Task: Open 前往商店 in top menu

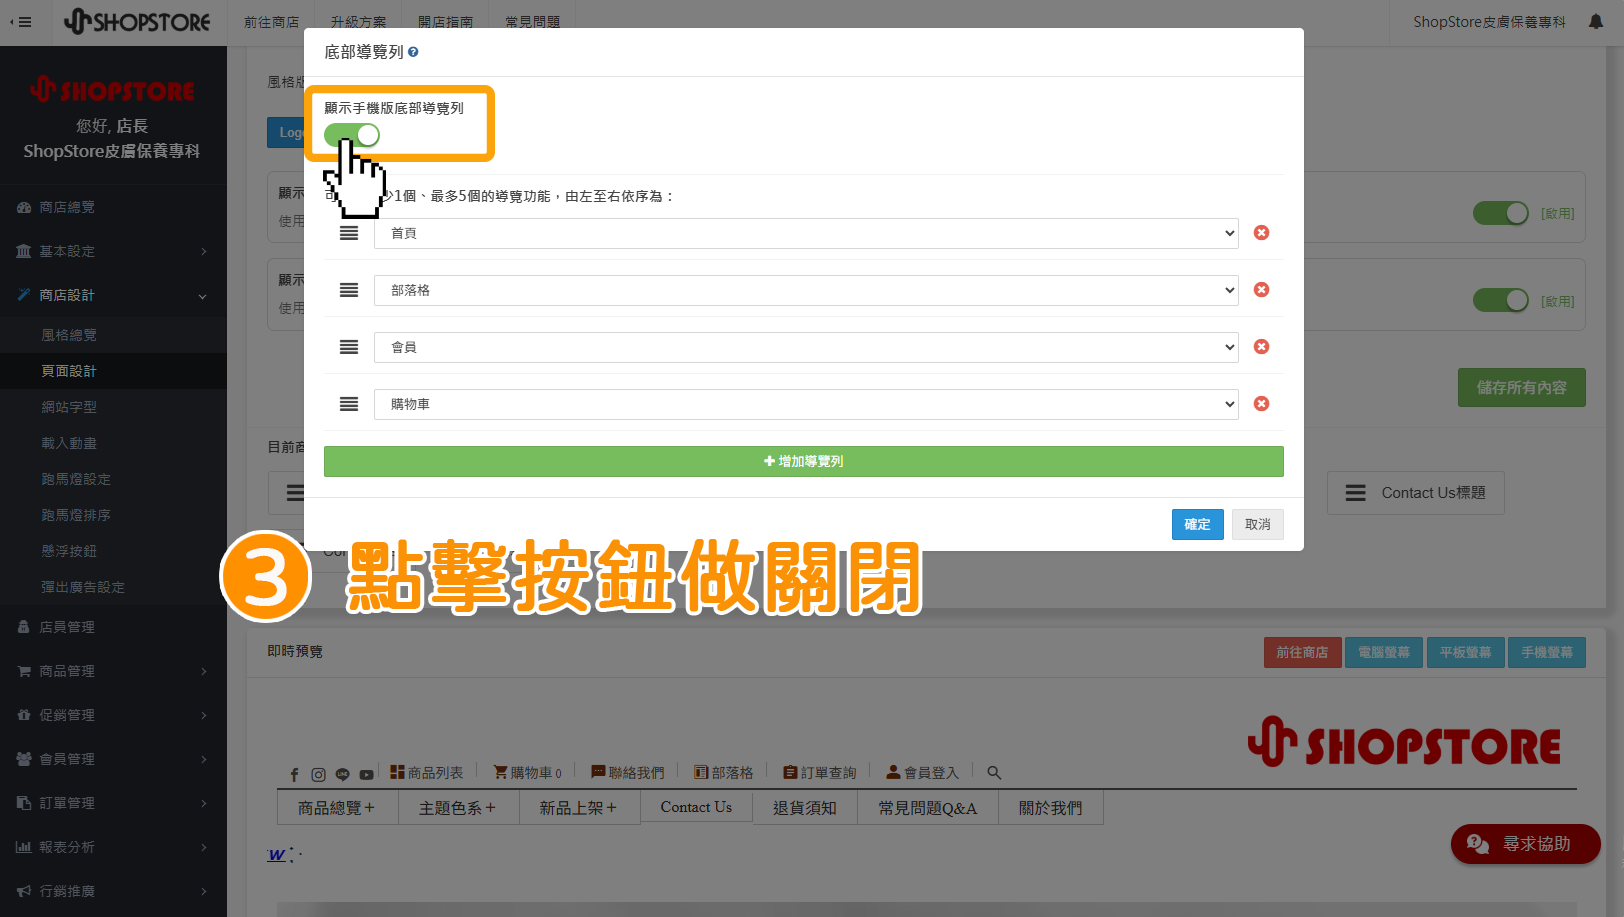Action: coord(272,22)
